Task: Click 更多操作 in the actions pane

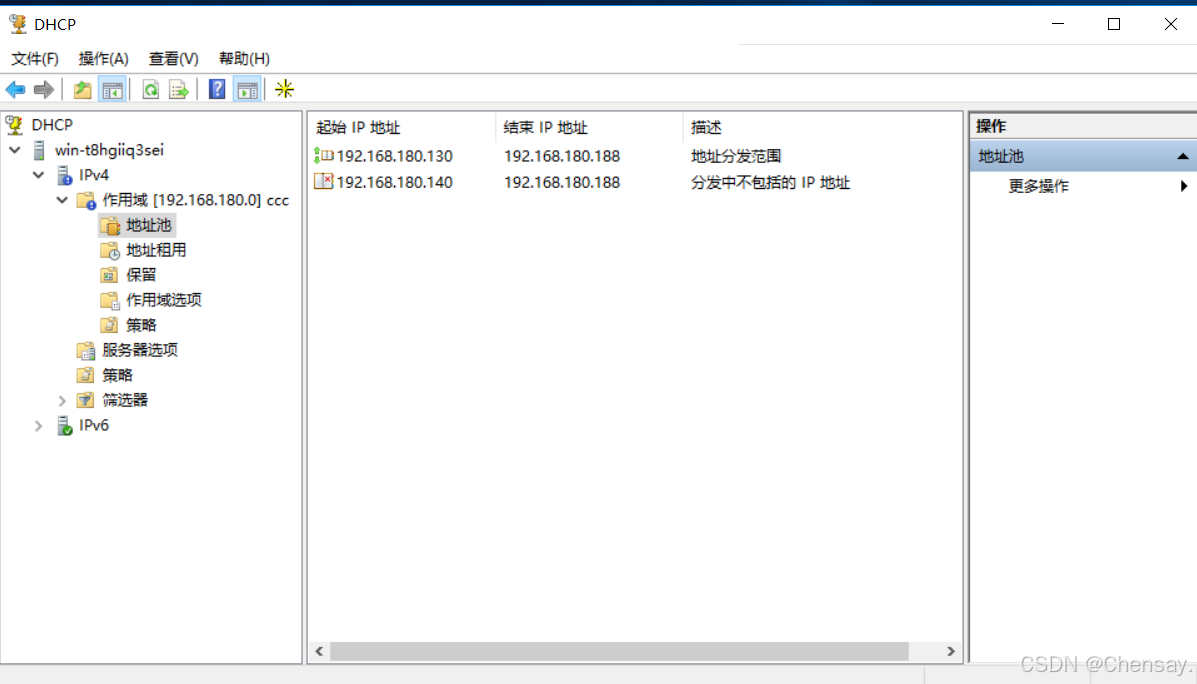Action: pos(1038,186)
